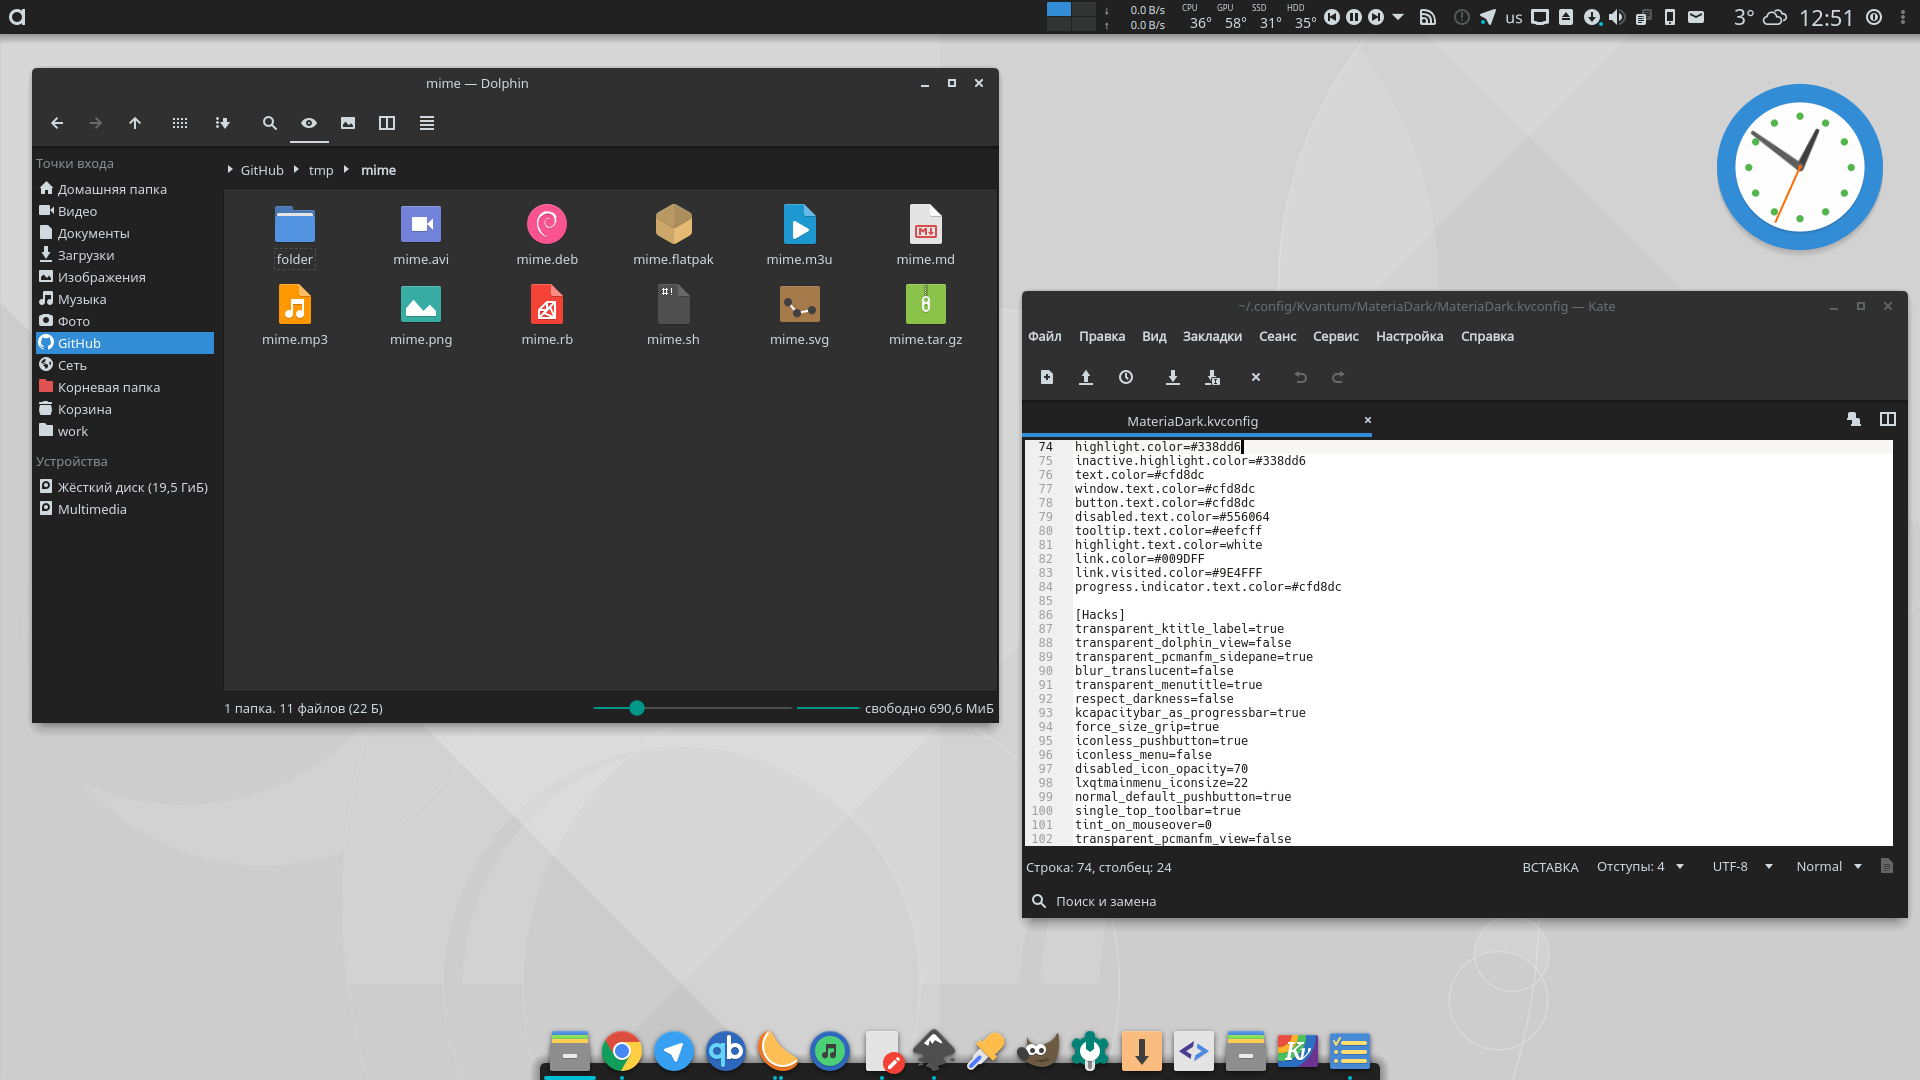The width and height of the screenshot is (1920, 1080).
Task: Click the us keyboard layout indicator
Action: (1514, 18)
